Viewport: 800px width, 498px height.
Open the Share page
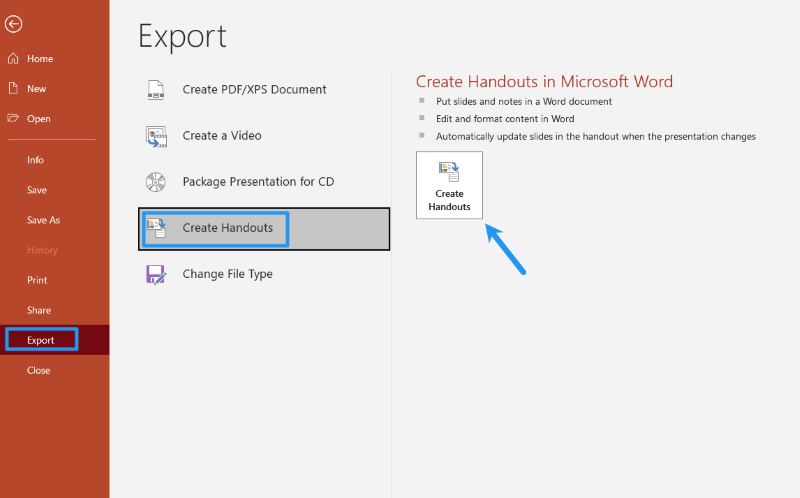pyautogui.click(x=39, y=310)
